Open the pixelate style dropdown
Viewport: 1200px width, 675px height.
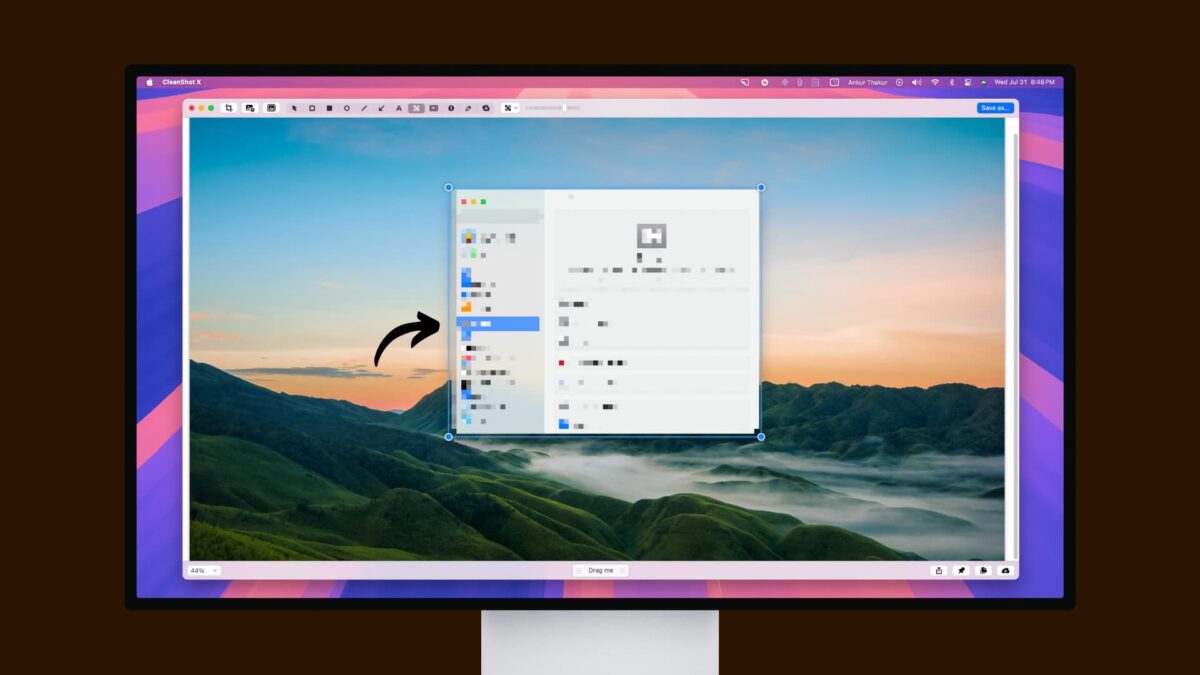click(x=510, y=108)
